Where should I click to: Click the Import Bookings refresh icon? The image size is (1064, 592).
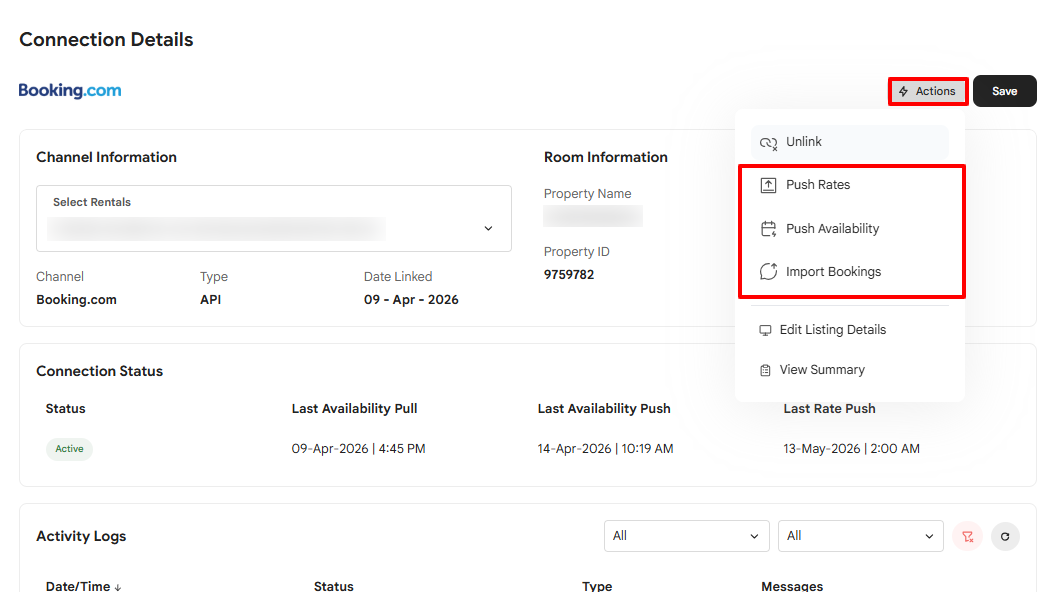coord(768,272)
